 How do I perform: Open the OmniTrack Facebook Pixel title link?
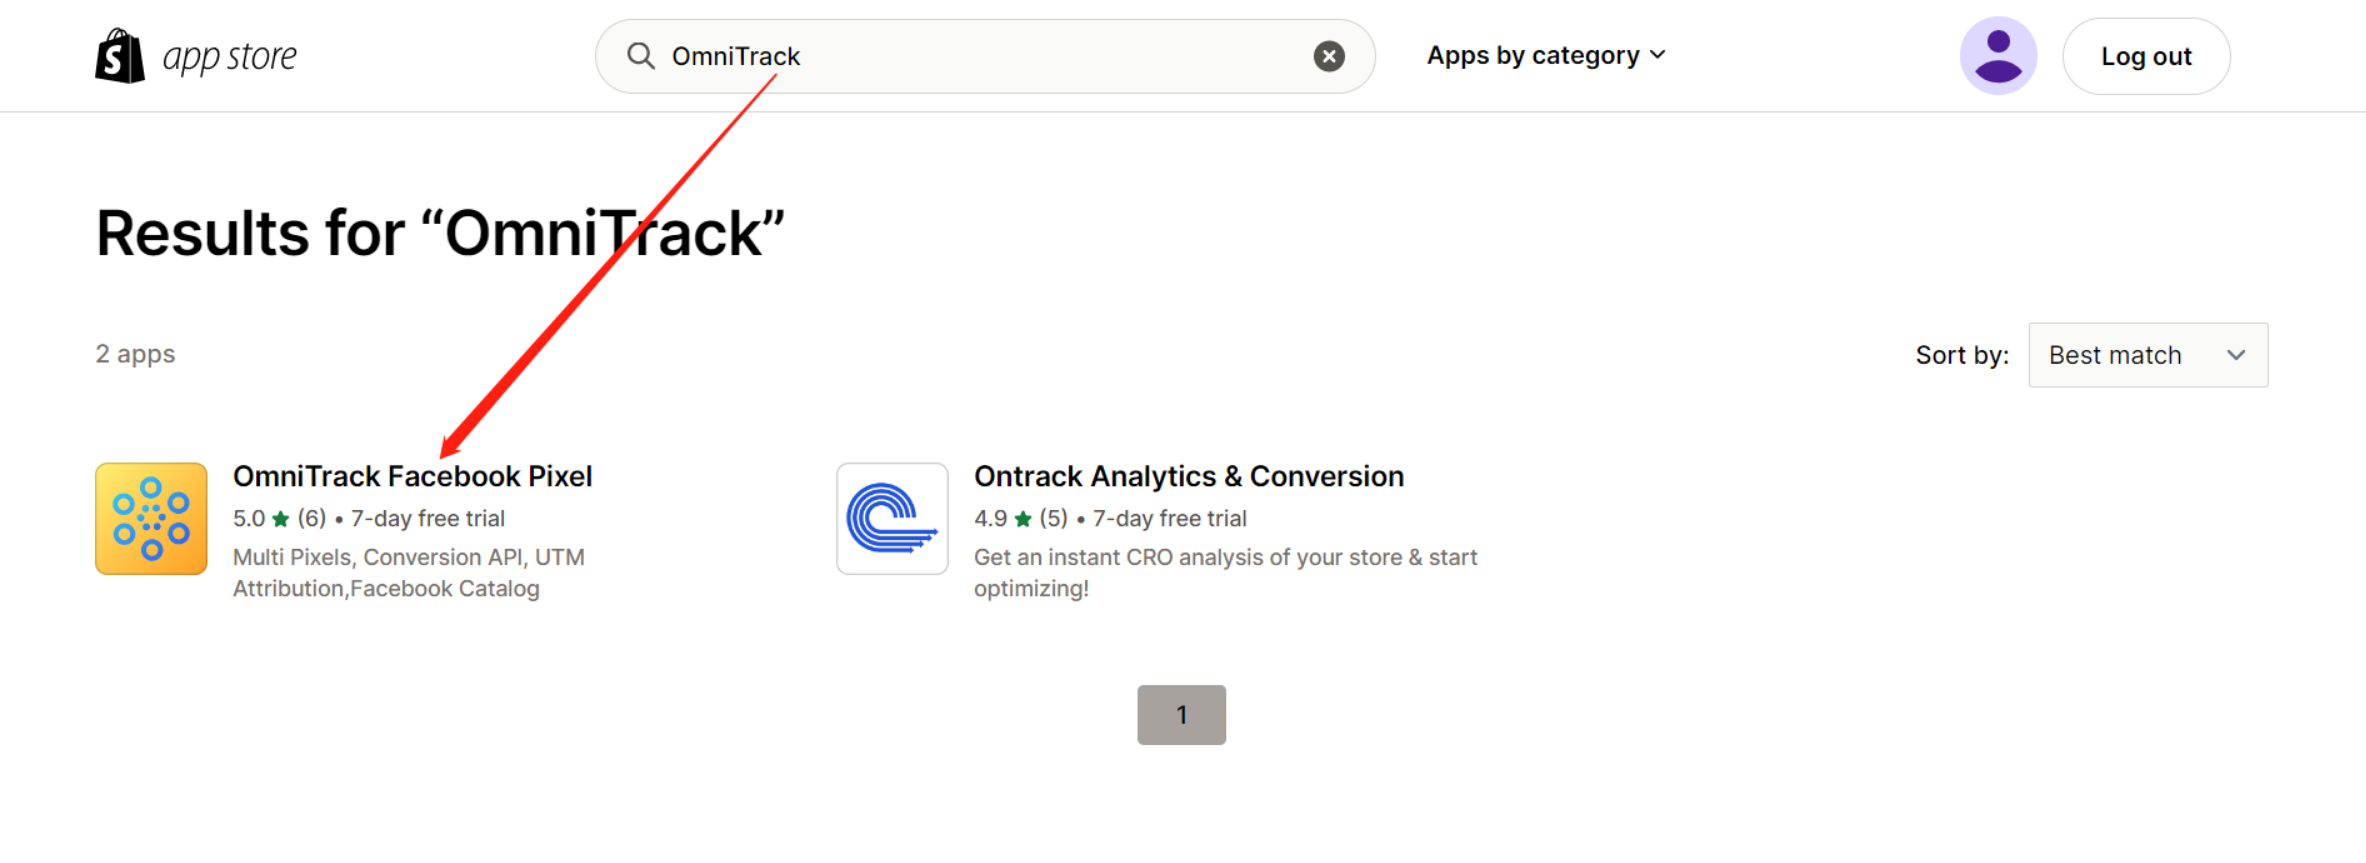412,476
